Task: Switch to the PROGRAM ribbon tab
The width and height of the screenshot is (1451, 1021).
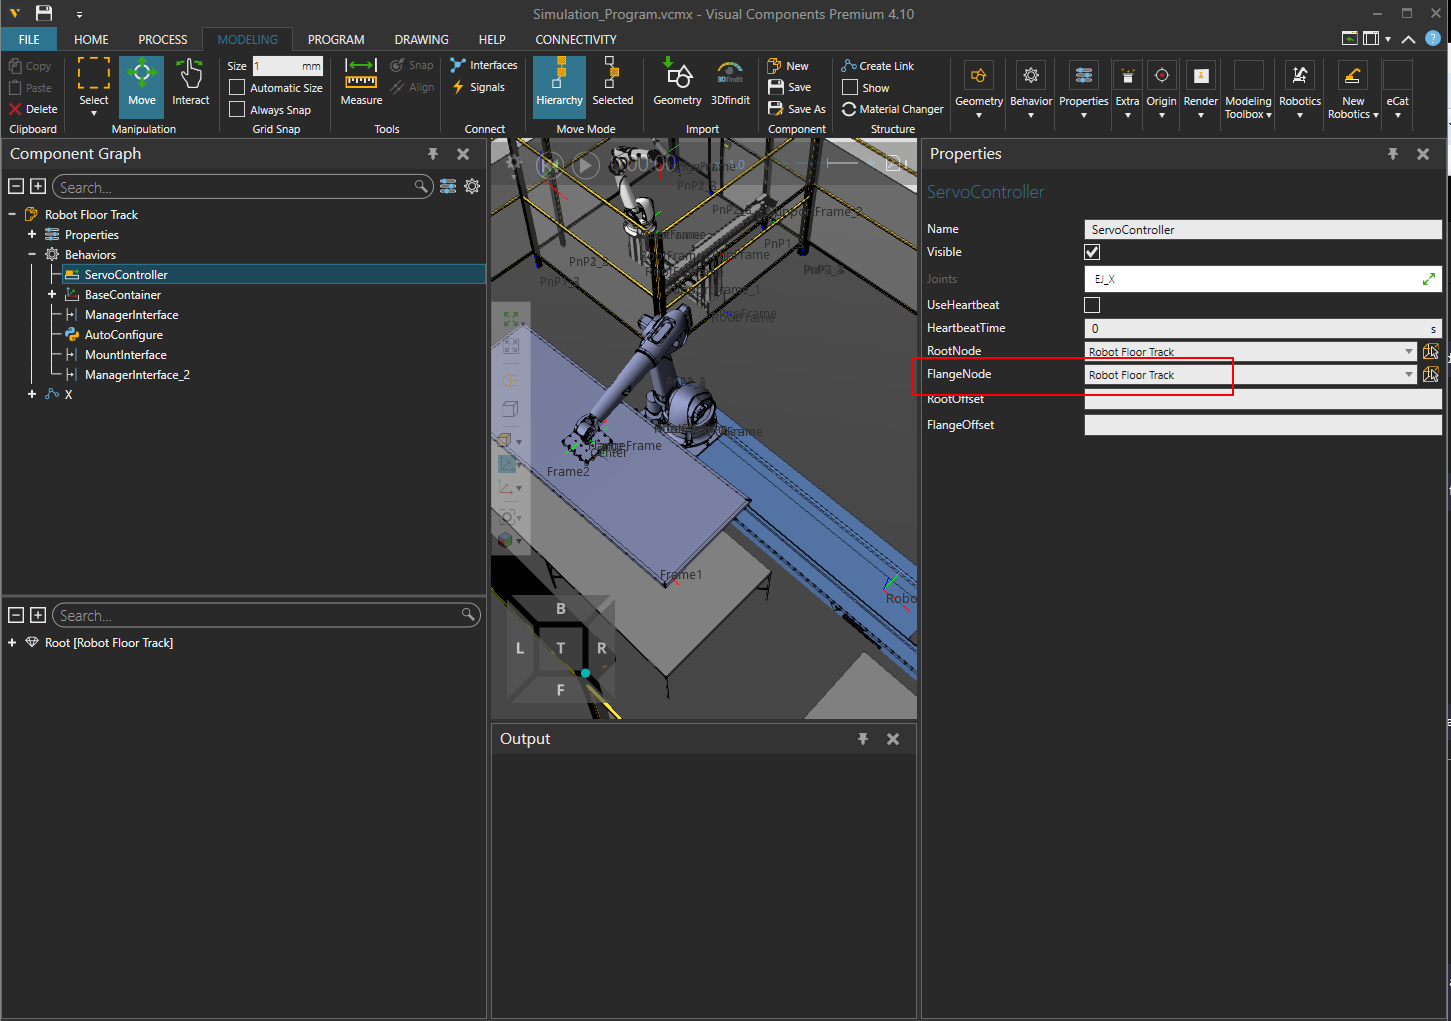Action: [335, 40]
